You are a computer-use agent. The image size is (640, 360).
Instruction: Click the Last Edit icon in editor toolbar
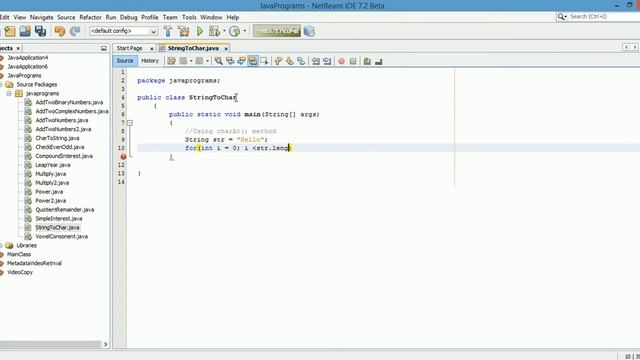tap(171, 61)
